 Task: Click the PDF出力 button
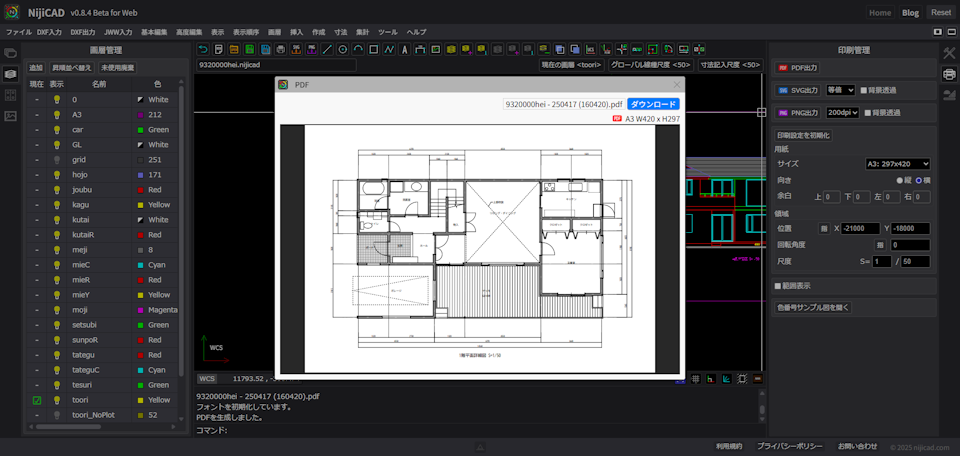click(798, 68)
